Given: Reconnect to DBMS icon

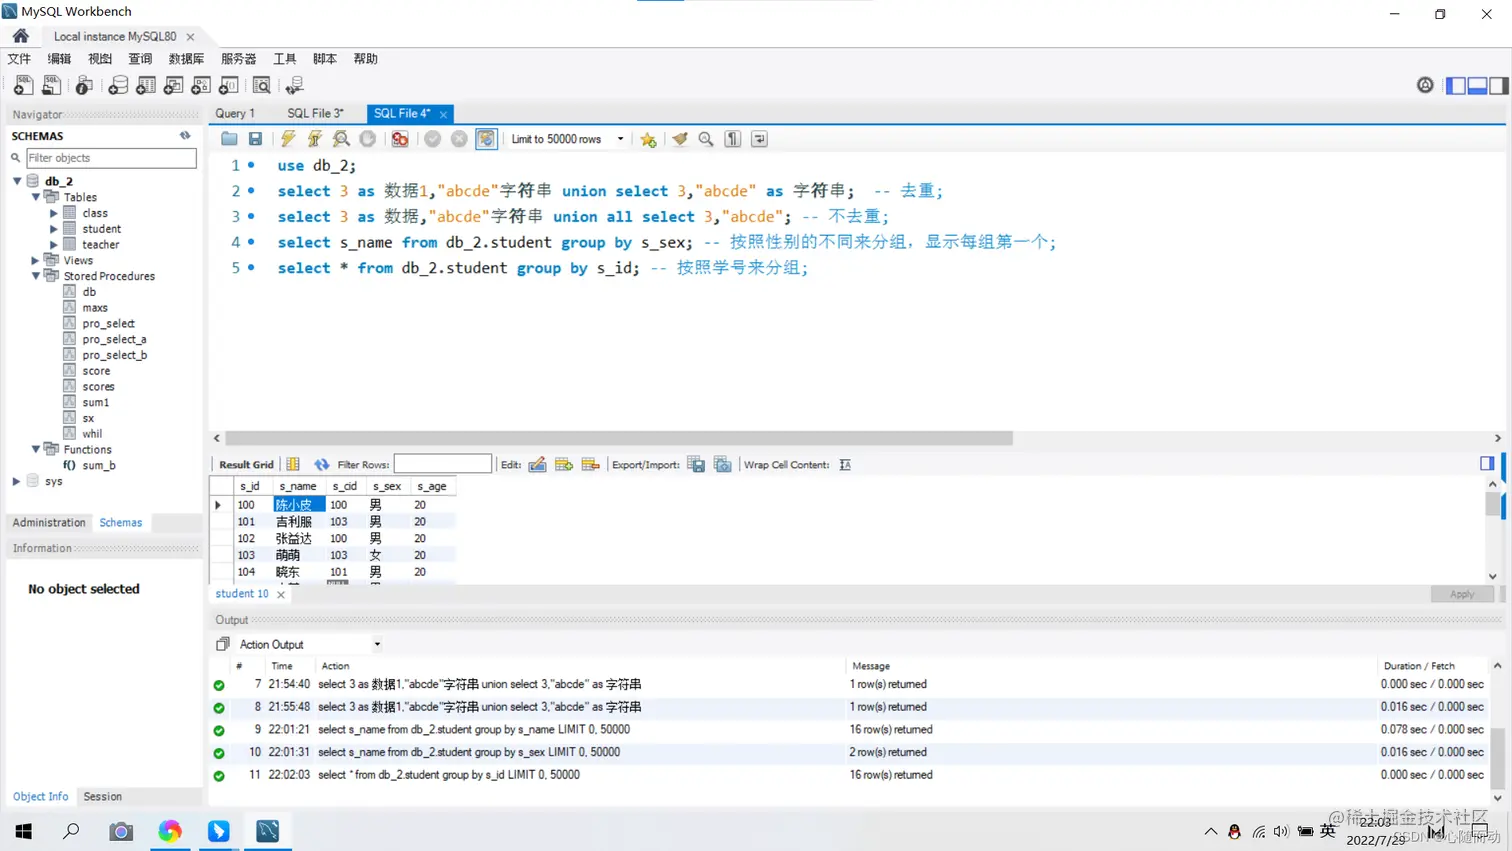Looking at the screenshot, I should [x=294, y=85].
